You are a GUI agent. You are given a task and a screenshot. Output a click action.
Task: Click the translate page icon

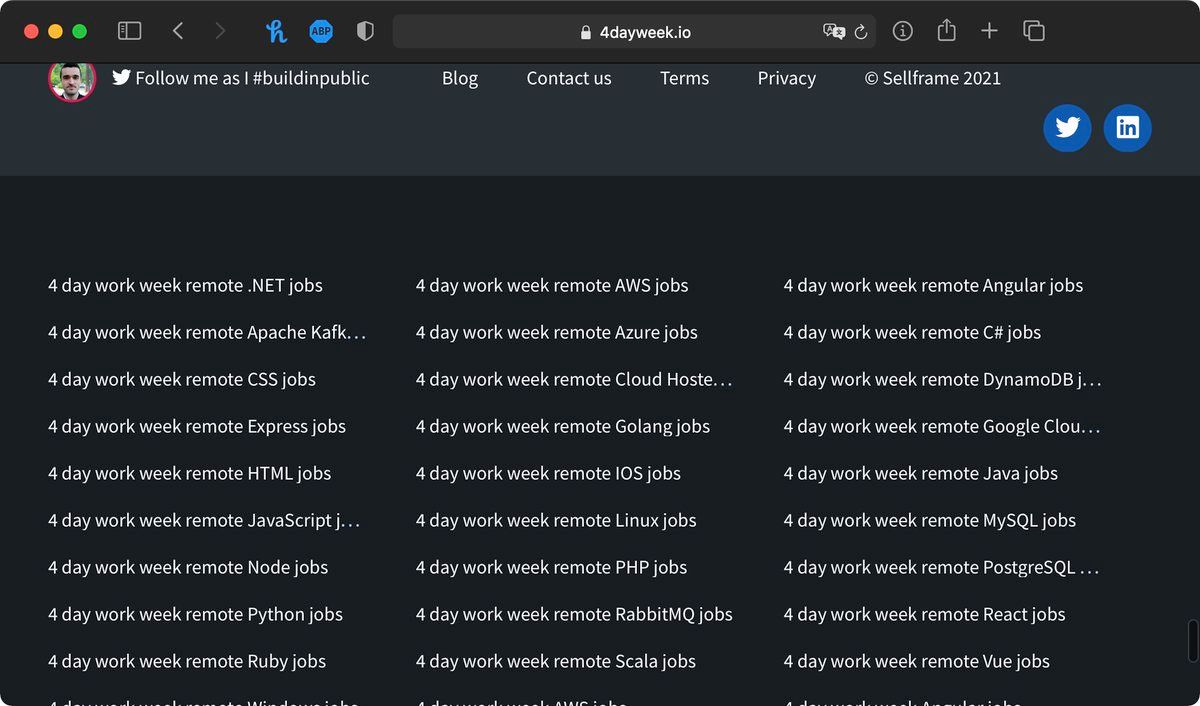tap(833, 32)
